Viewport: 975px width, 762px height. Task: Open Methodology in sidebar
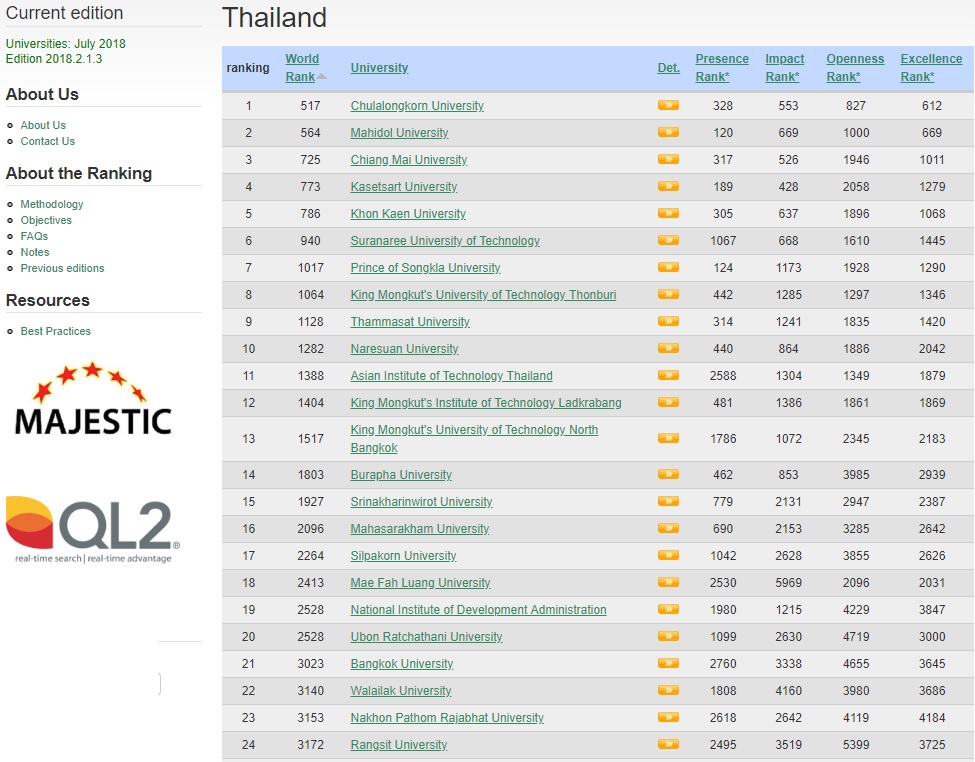[x=52, y=204]
